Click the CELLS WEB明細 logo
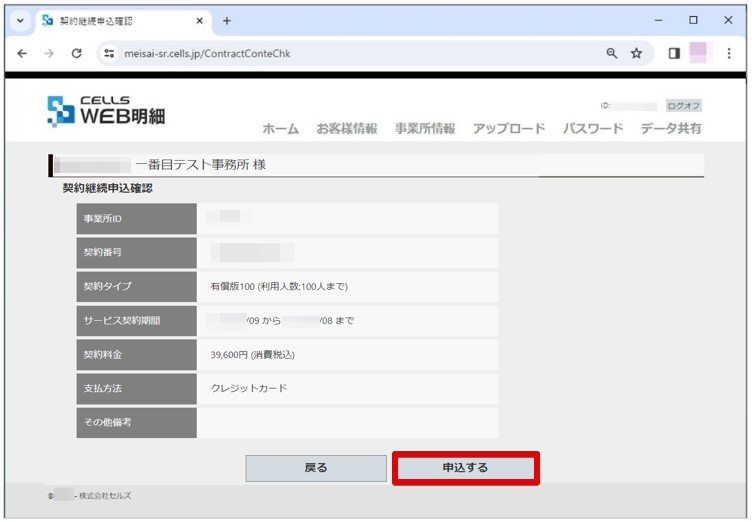 (x=106, y=111)
